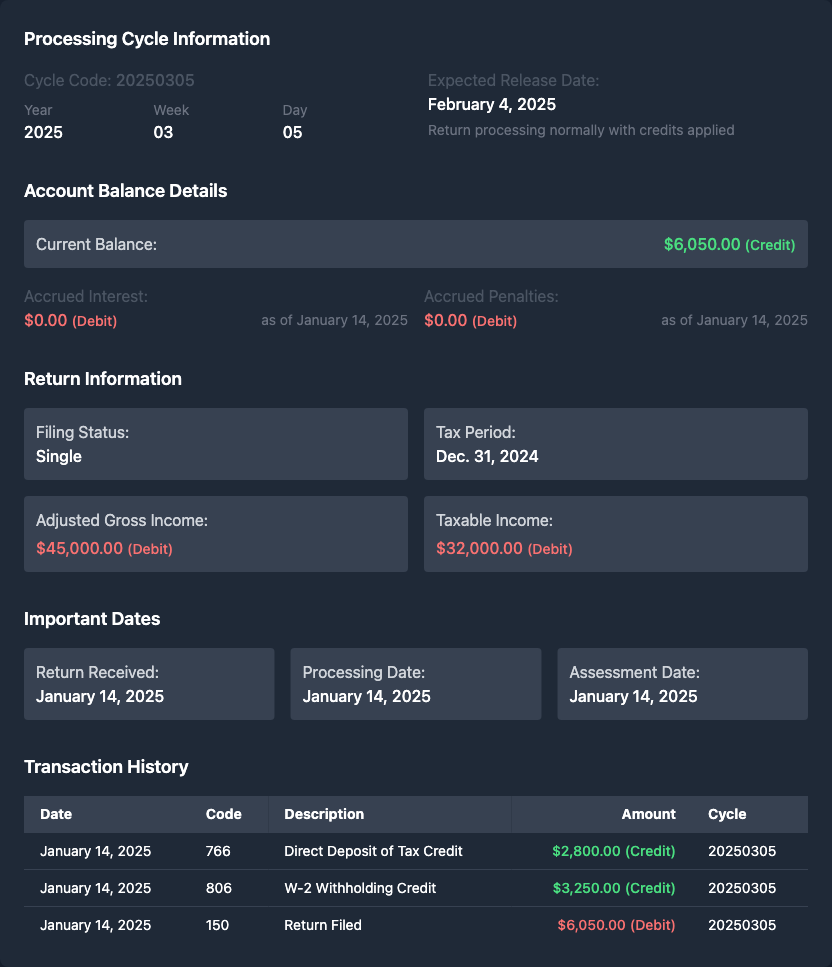Click the Processing Date card
The height and width of the screenshot is (967, 832).
[415, 684]
